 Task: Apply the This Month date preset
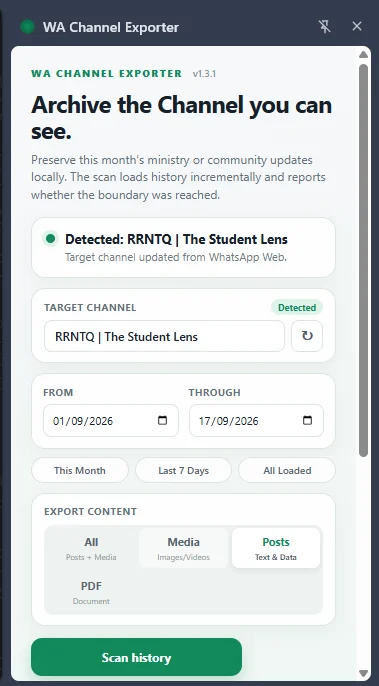tap(80, 471)
